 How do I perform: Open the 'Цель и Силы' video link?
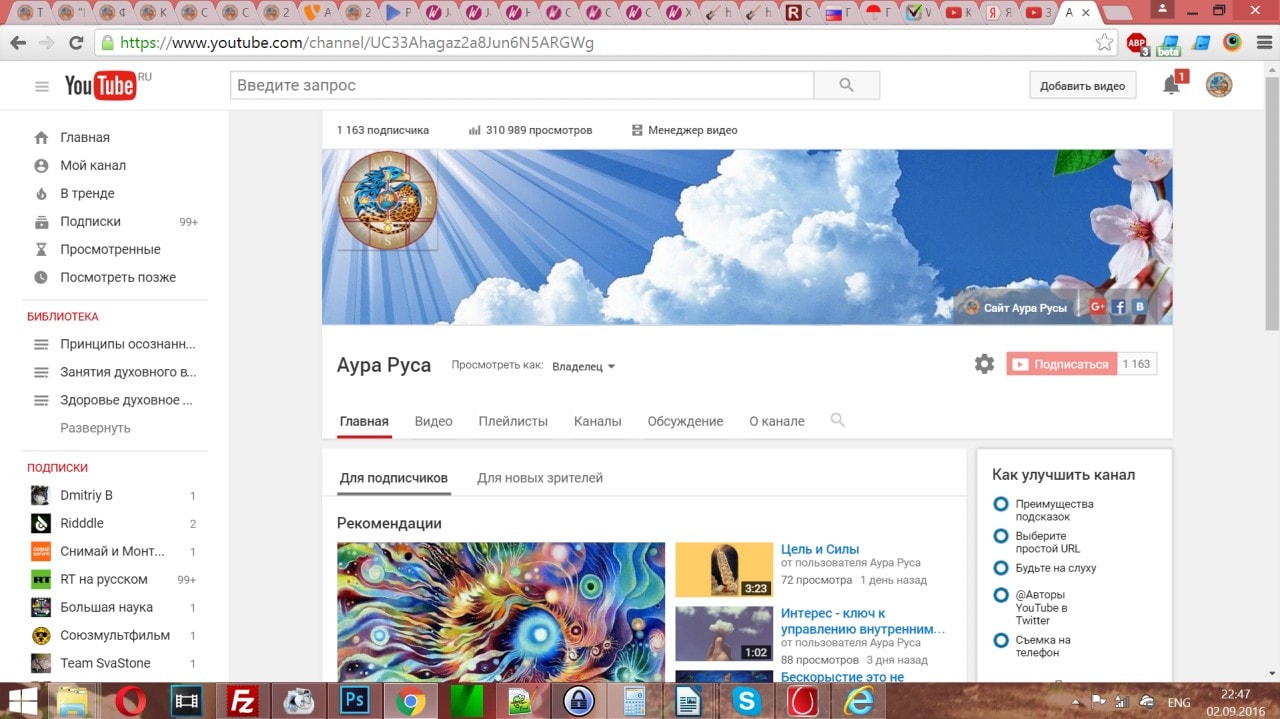[820, 549]
